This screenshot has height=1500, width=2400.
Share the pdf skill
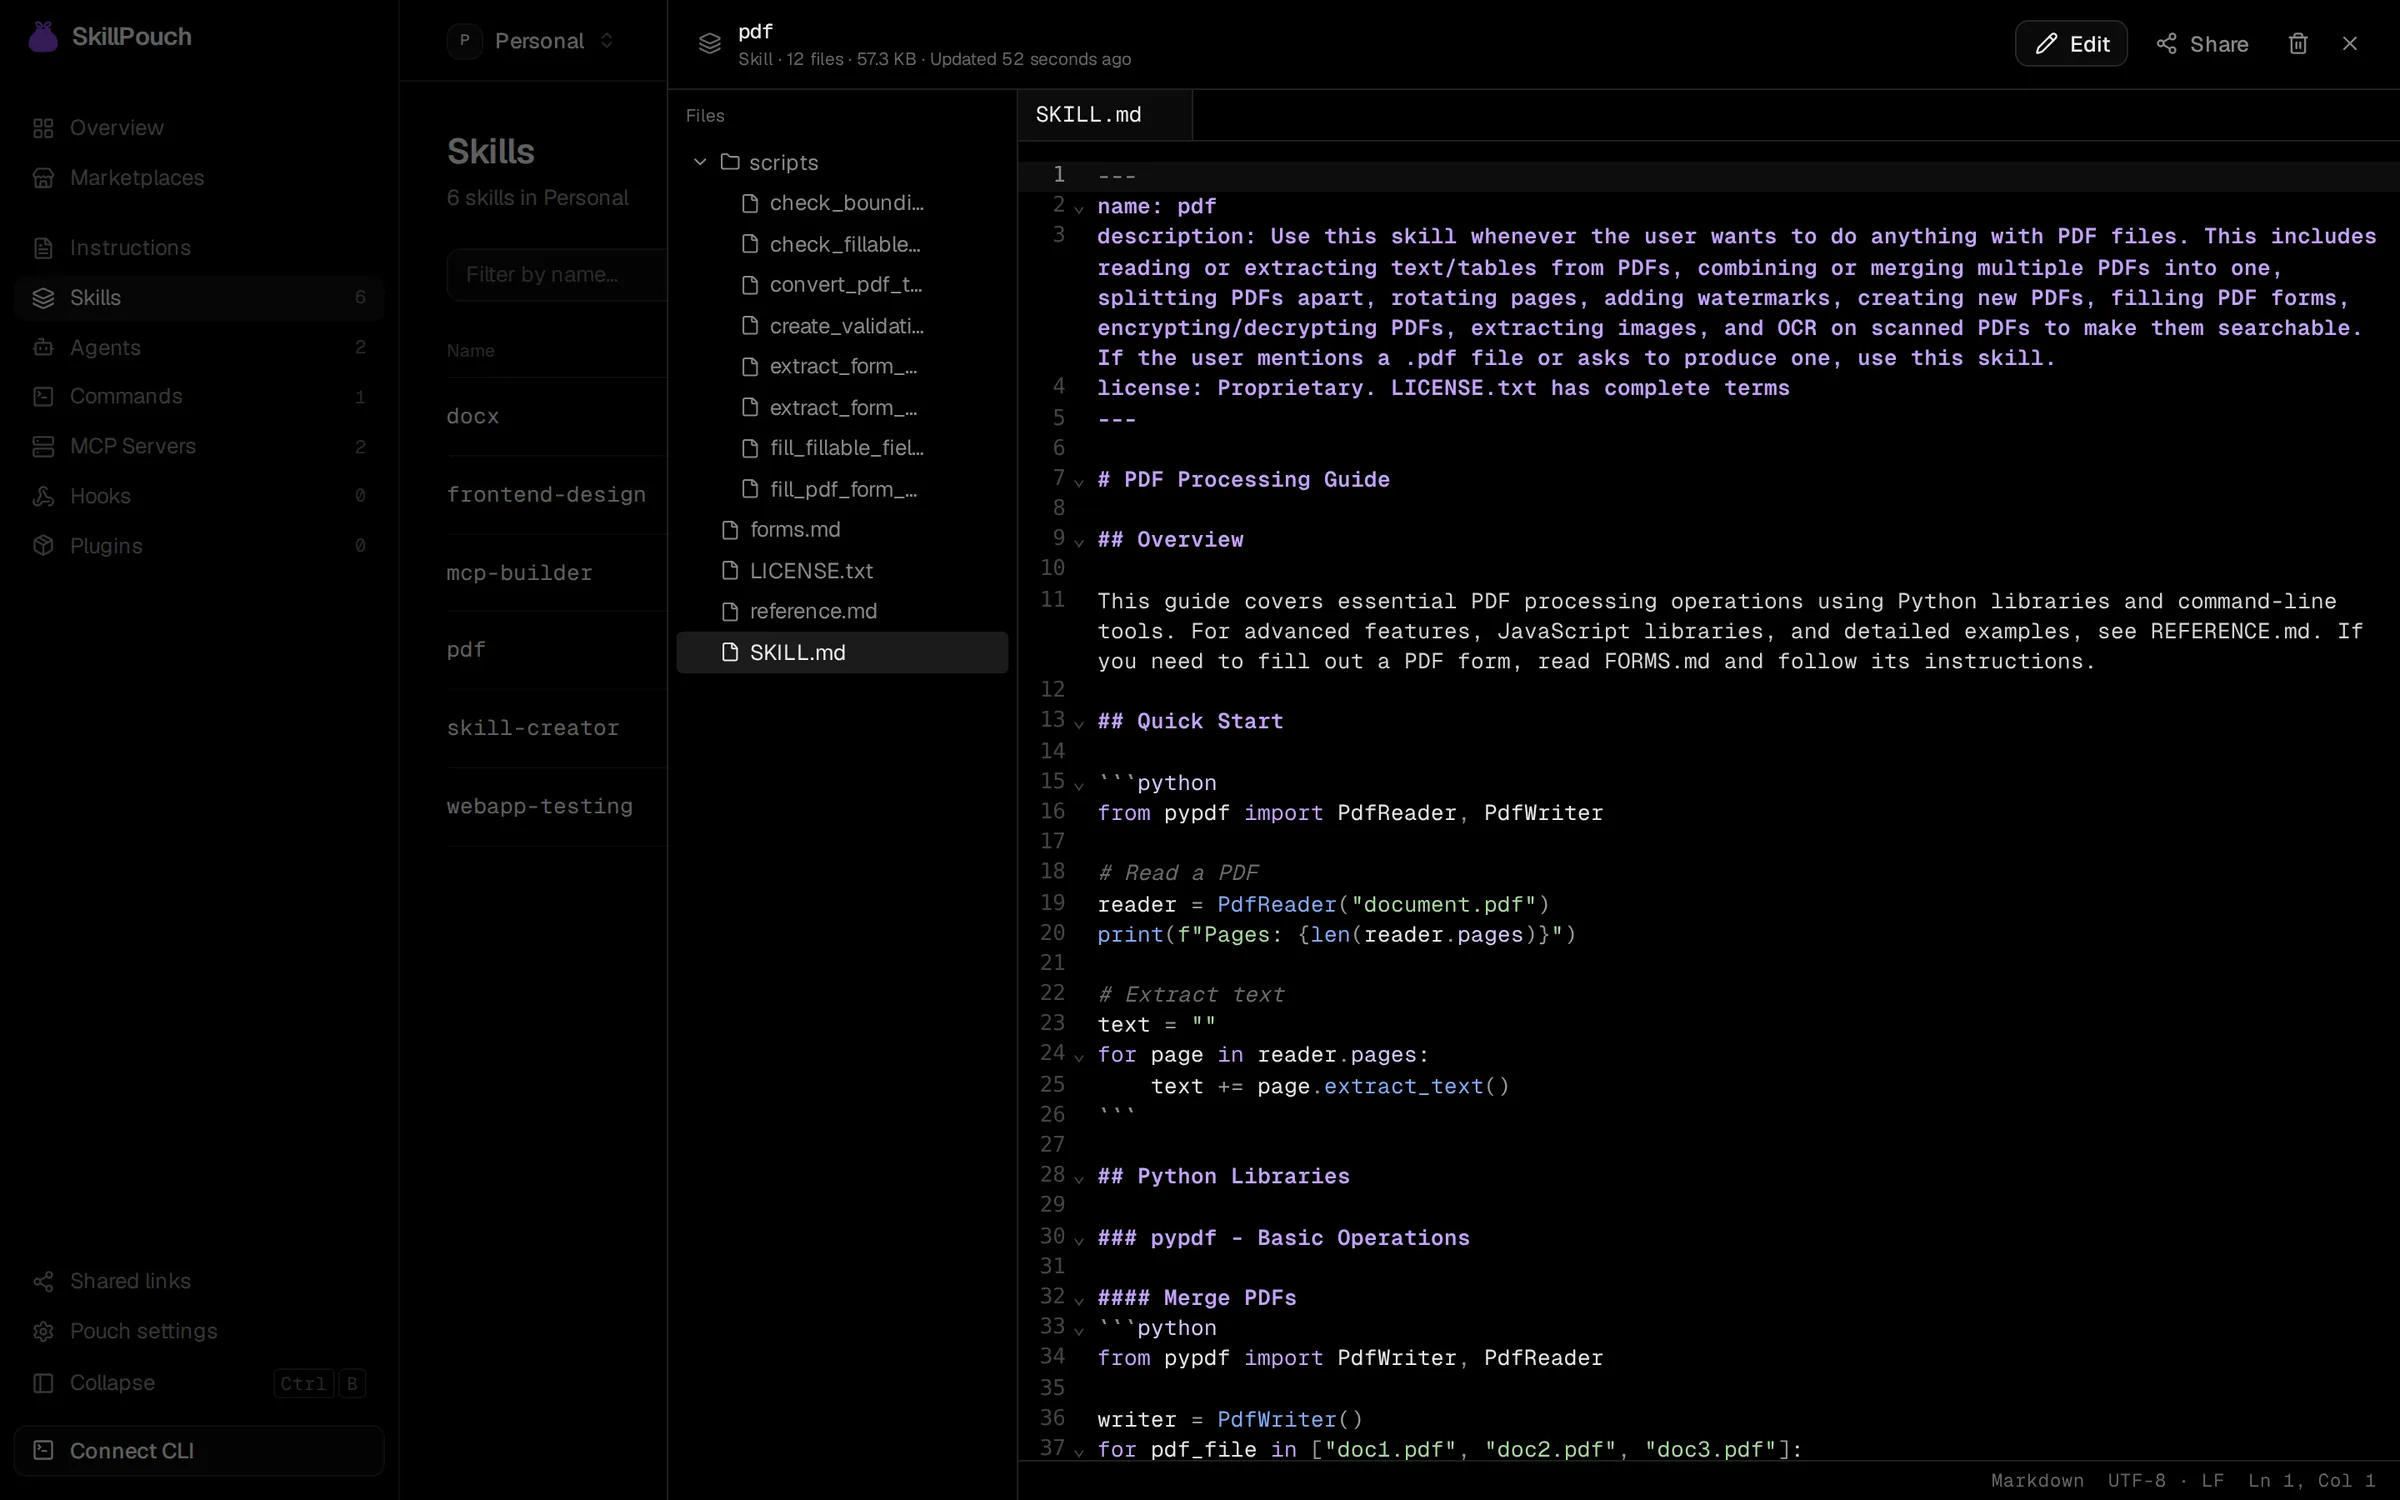pos(2203,44)
